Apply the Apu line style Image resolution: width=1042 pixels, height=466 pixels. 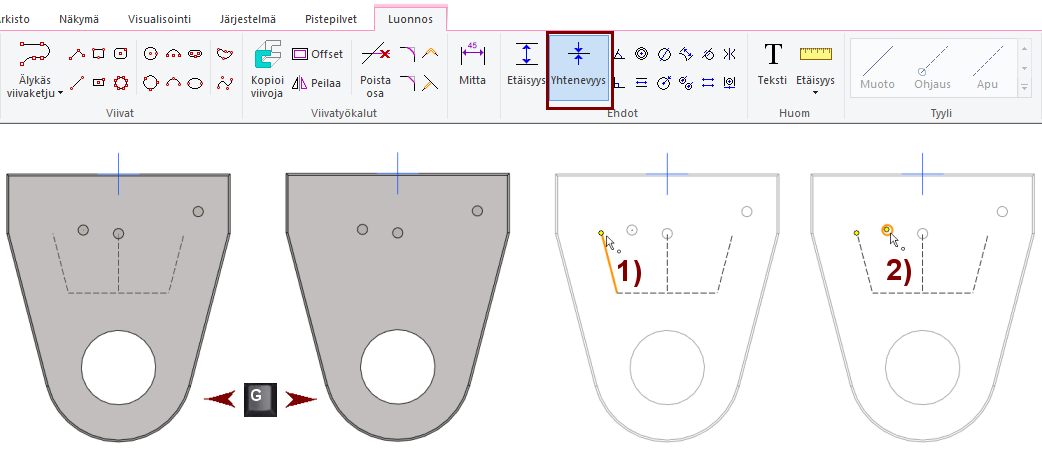(x=988, y=66)
